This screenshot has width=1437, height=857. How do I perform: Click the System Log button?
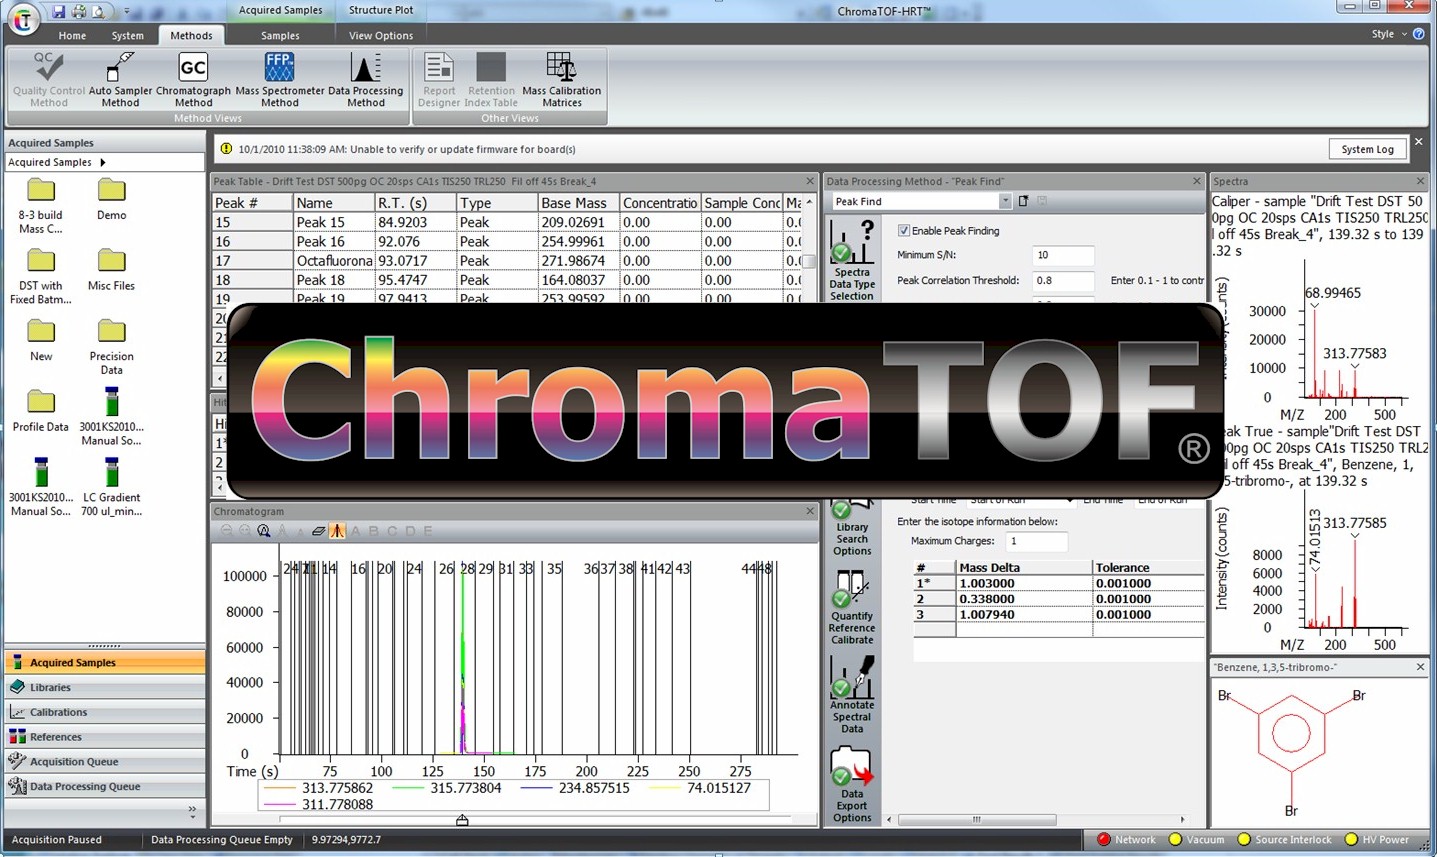(1367, 149)
